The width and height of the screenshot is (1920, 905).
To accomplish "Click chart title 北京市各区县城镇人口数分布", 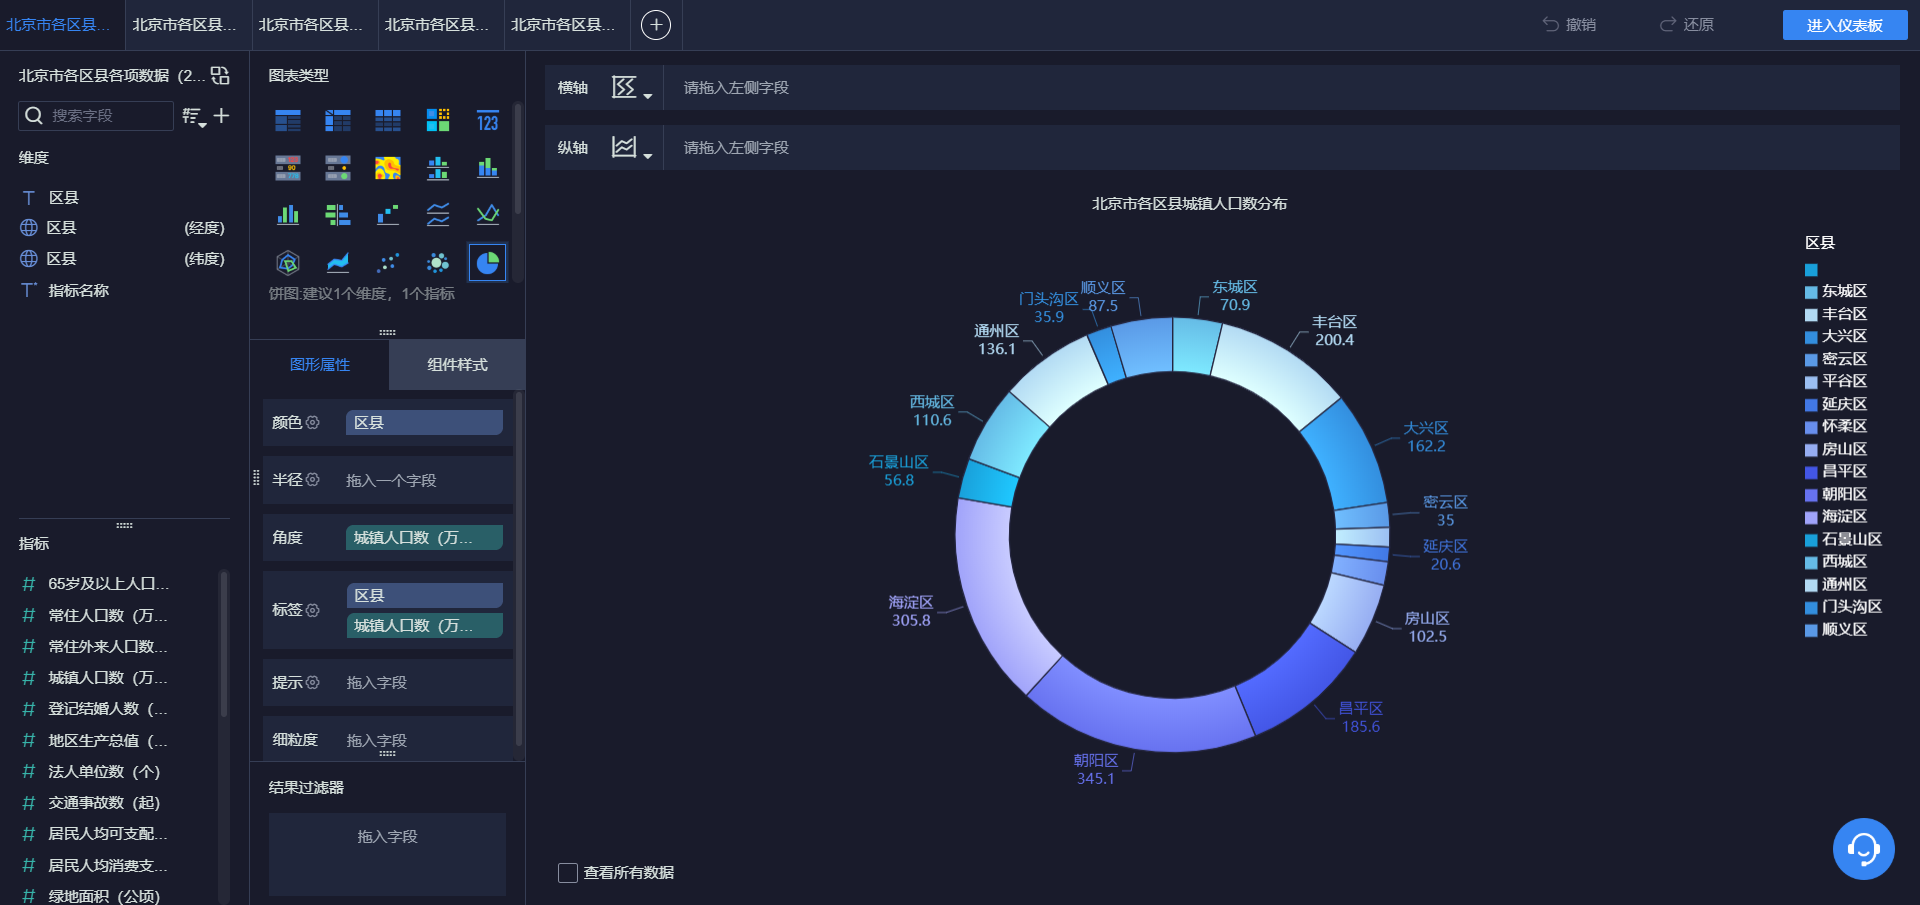I will click(x=1189, y=204).
